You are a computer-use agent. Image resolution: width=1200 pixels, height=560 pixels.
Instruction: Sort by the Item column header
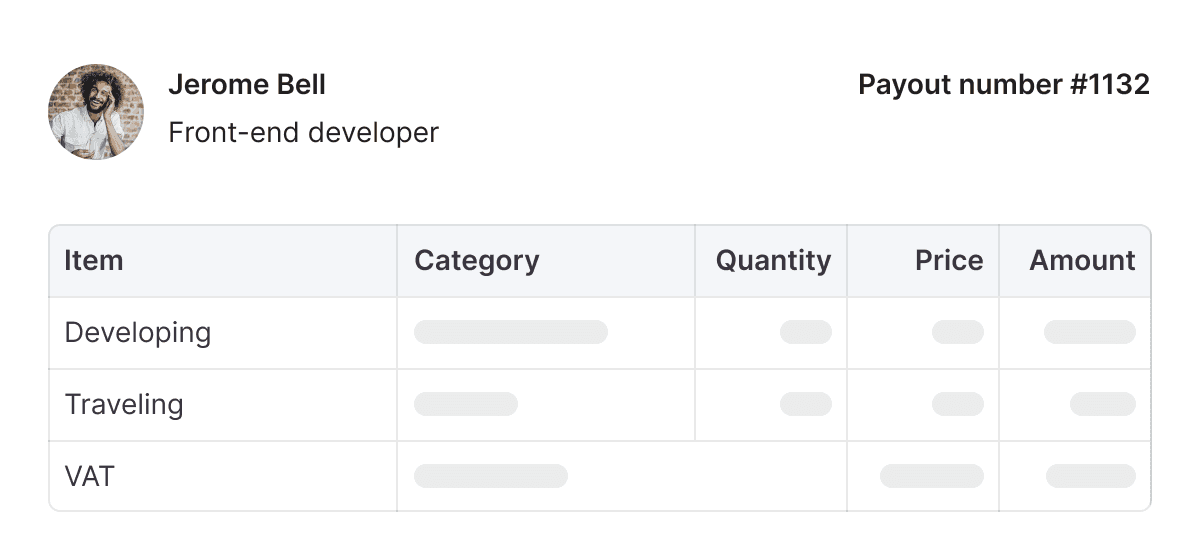click(x=94, y=261)
